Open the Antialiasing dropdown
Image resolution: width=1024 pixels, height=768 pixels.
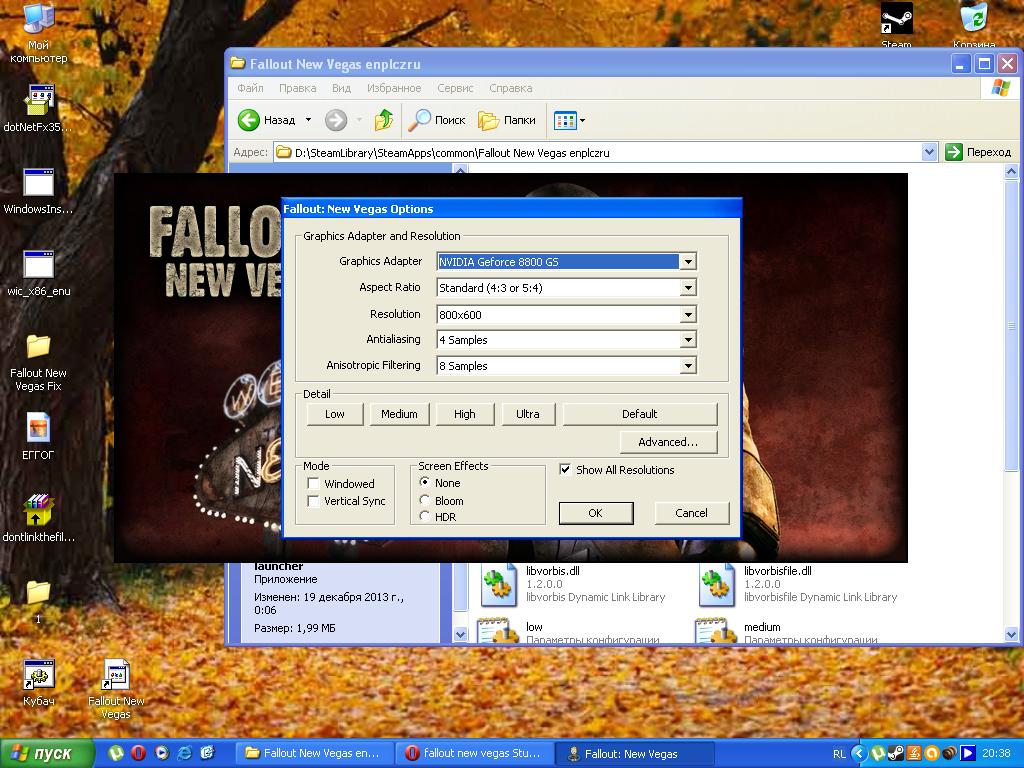click(x=688, y=340)
